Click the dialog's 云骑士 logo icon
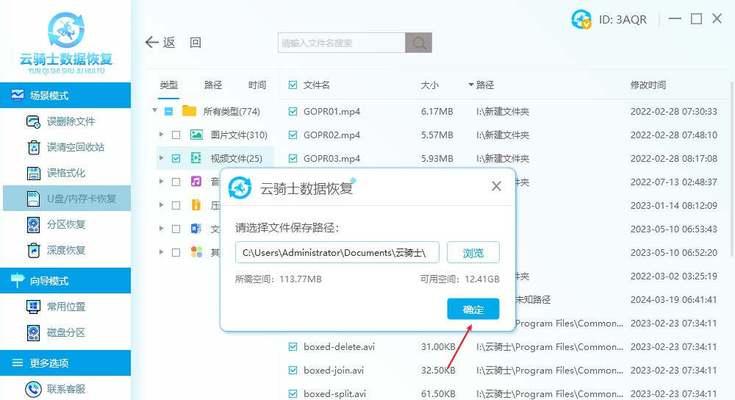Screen dimensions: 735x400 pos(240,188)
